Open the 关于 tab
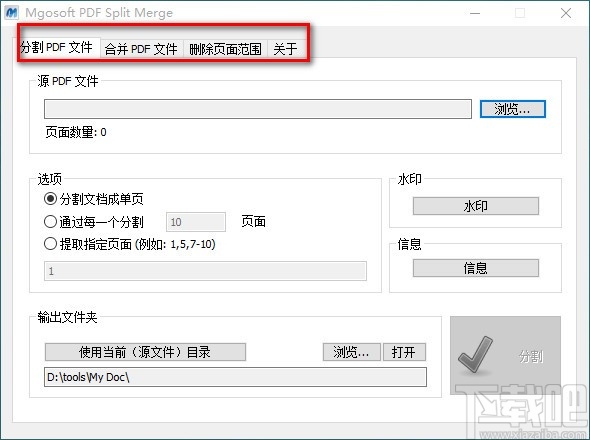The height and width of the screenshot is (440, 590). [285, 49]
